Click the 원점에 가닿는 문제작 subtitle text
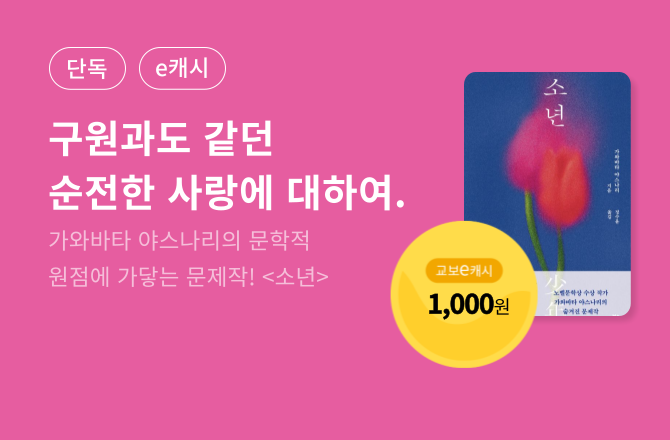This screenshot has height=440, width=670. pos(152,276)
